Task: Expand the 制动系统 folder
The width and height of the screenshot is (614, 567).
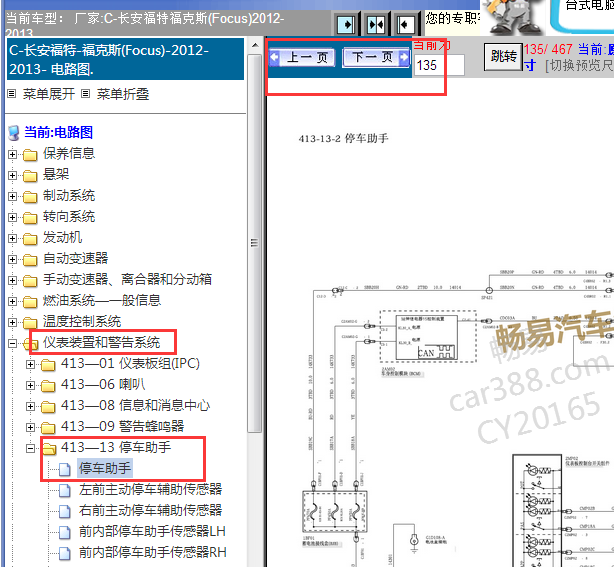Action: pyautogui.click(x=12, y=197)
